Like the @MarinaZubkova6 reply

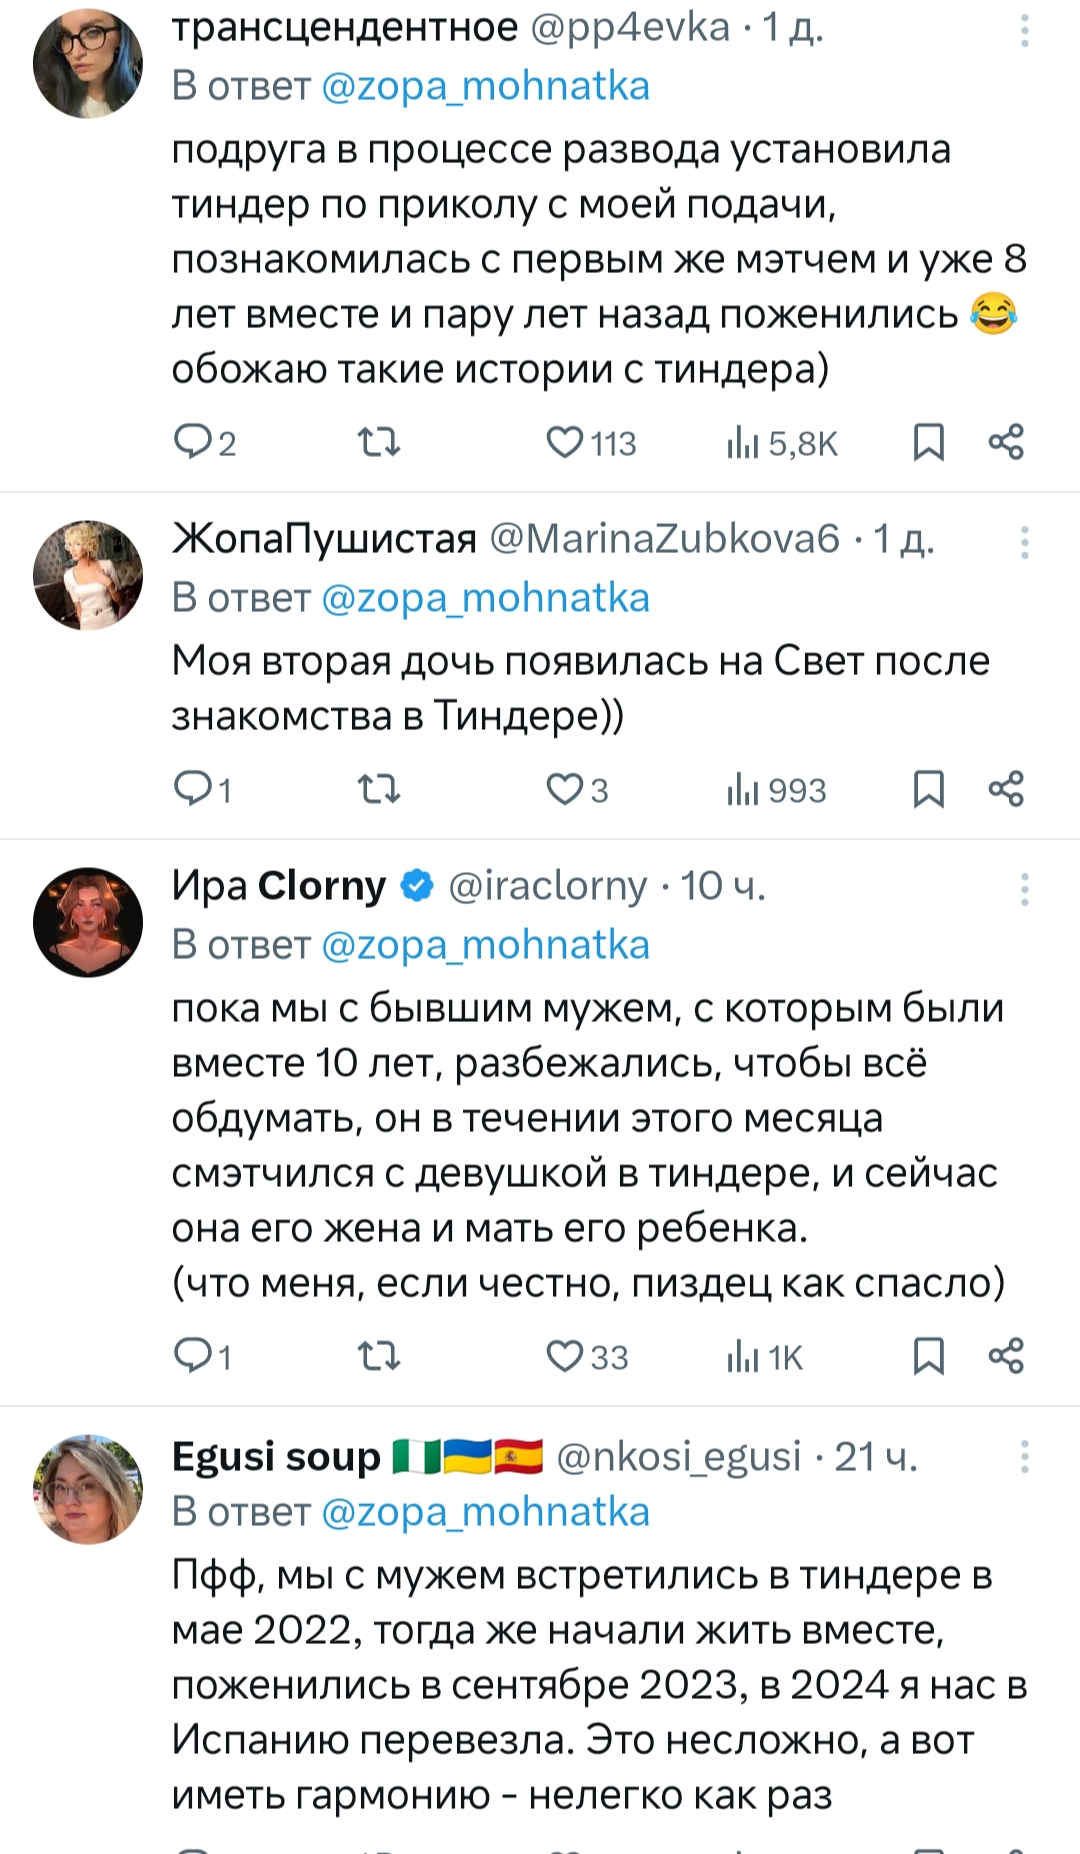coord(565,789)
